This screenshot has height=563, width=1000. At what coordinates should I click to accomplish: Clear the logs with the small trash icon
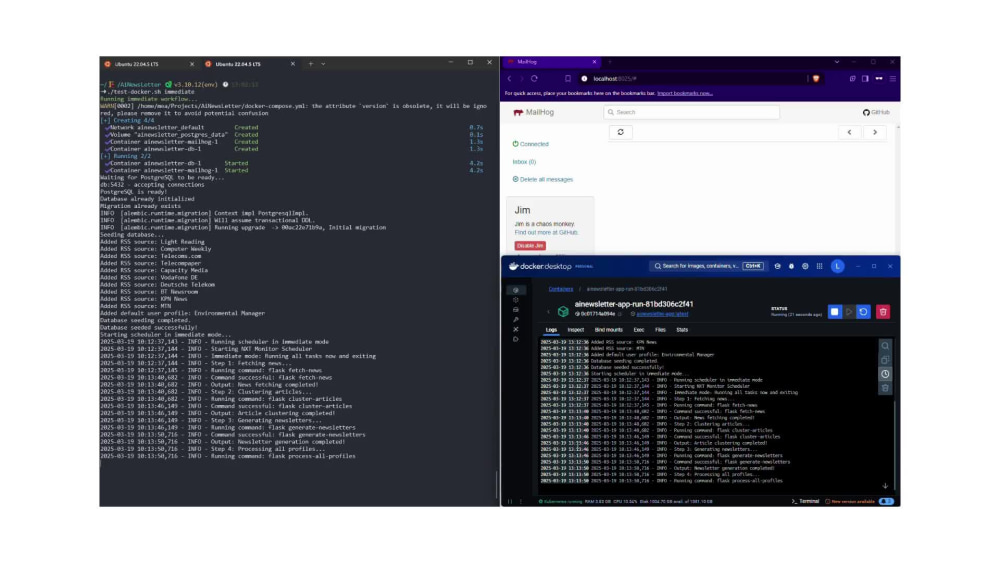coord(885,388)
